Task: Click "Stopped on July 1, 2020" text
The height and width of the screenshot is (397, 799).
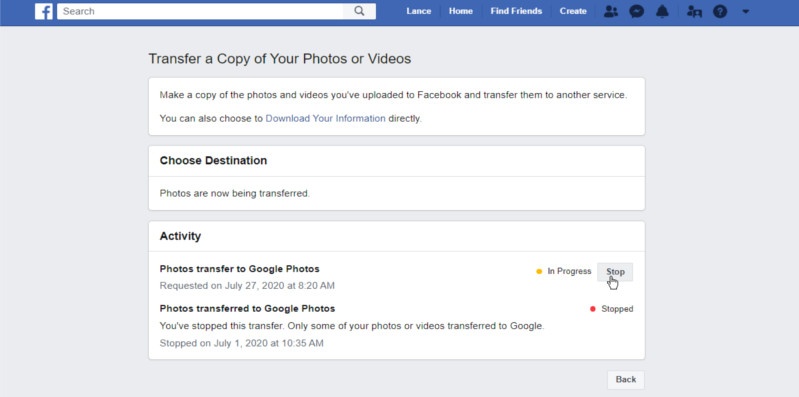Action: (x=242, y=343)
